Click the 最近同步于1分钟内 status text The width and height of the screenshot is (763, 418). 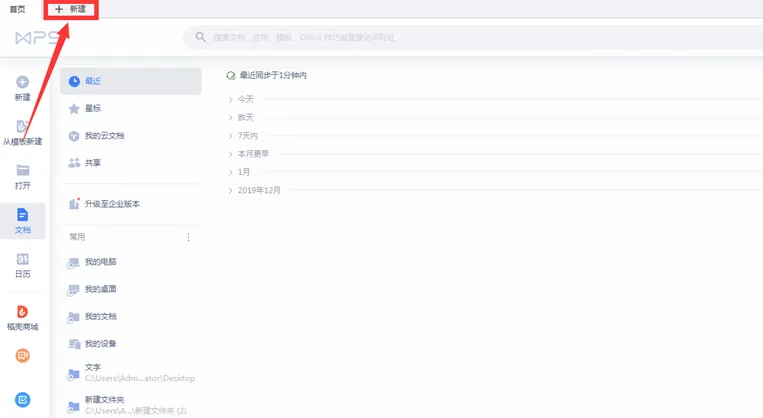pyautogui.click(x=273, y=75)
